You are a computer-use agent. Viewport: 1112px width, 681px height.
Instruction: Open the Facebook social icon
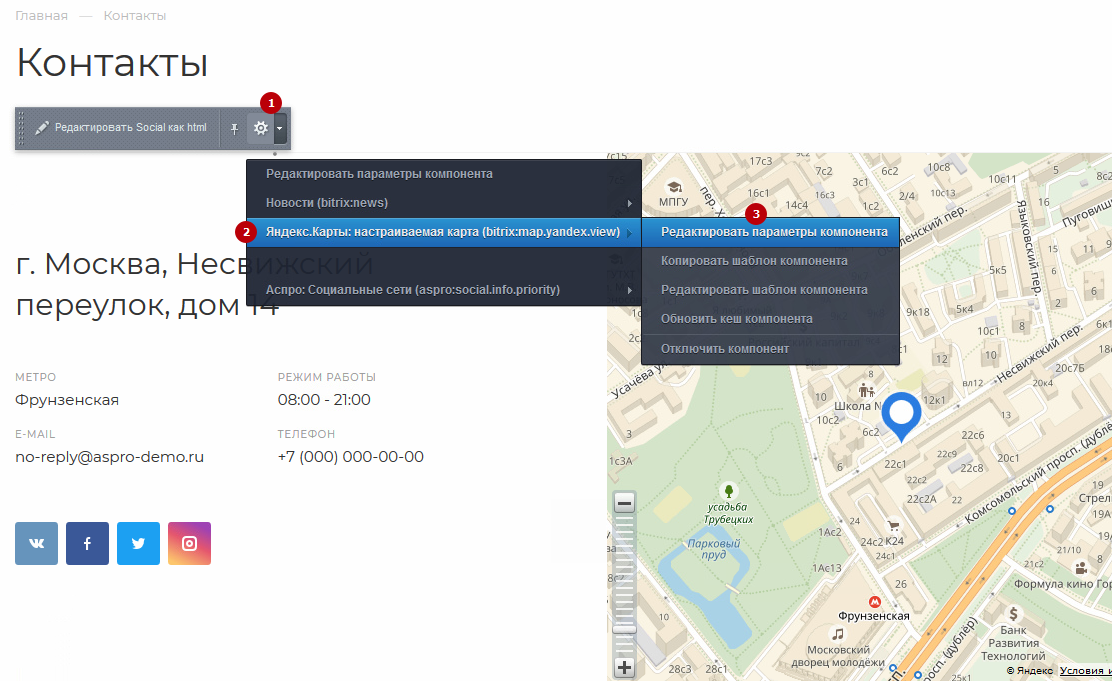pos(87,543)
